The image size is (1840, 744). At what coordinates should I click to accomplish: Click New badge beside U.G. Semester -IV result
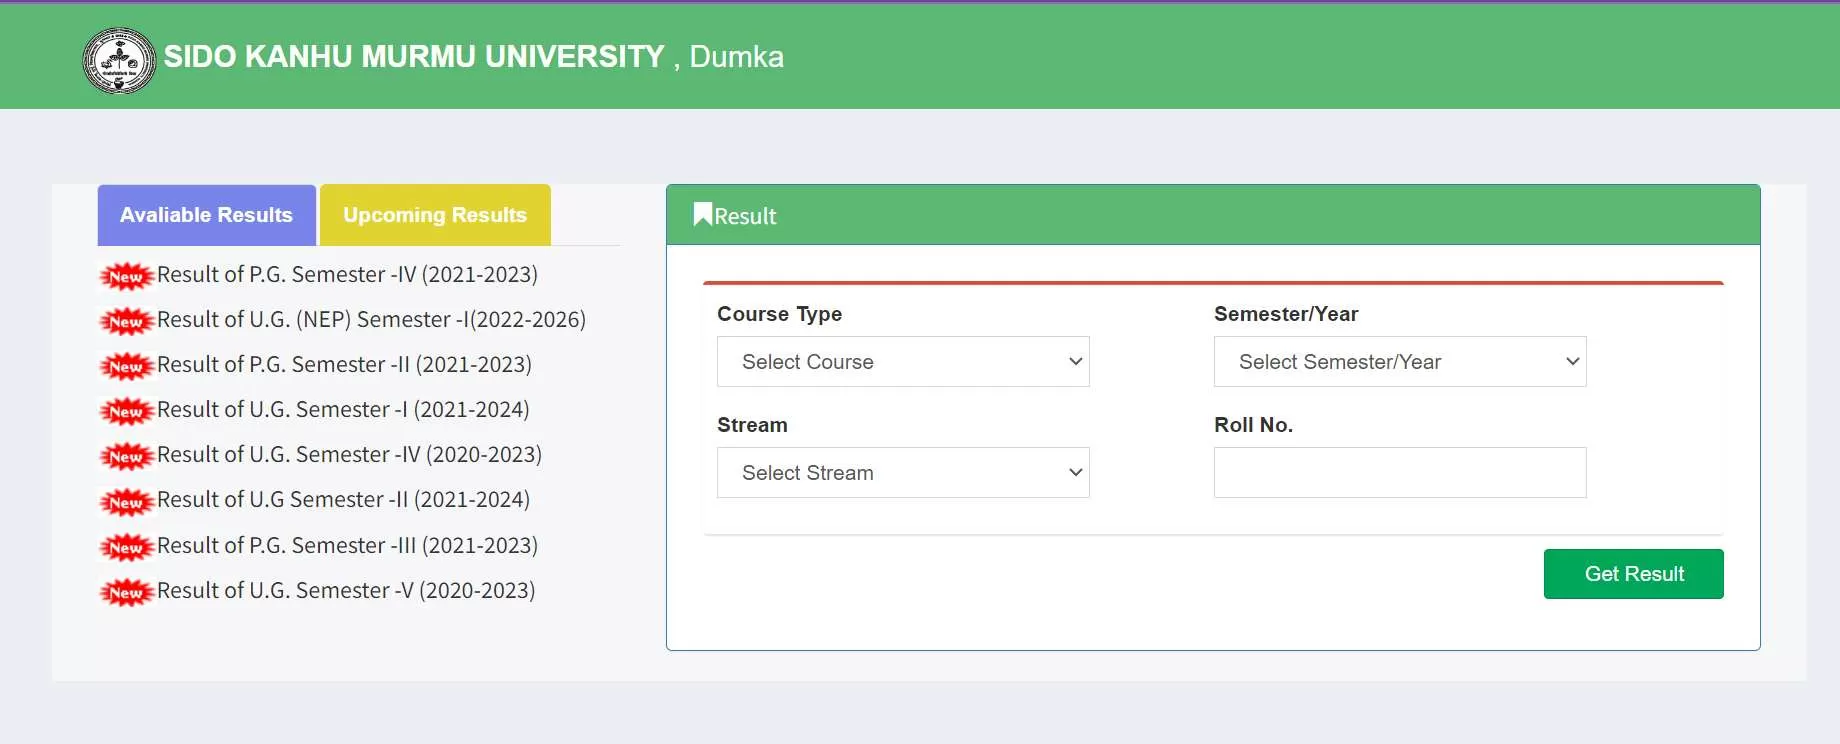tap(126, 456)
